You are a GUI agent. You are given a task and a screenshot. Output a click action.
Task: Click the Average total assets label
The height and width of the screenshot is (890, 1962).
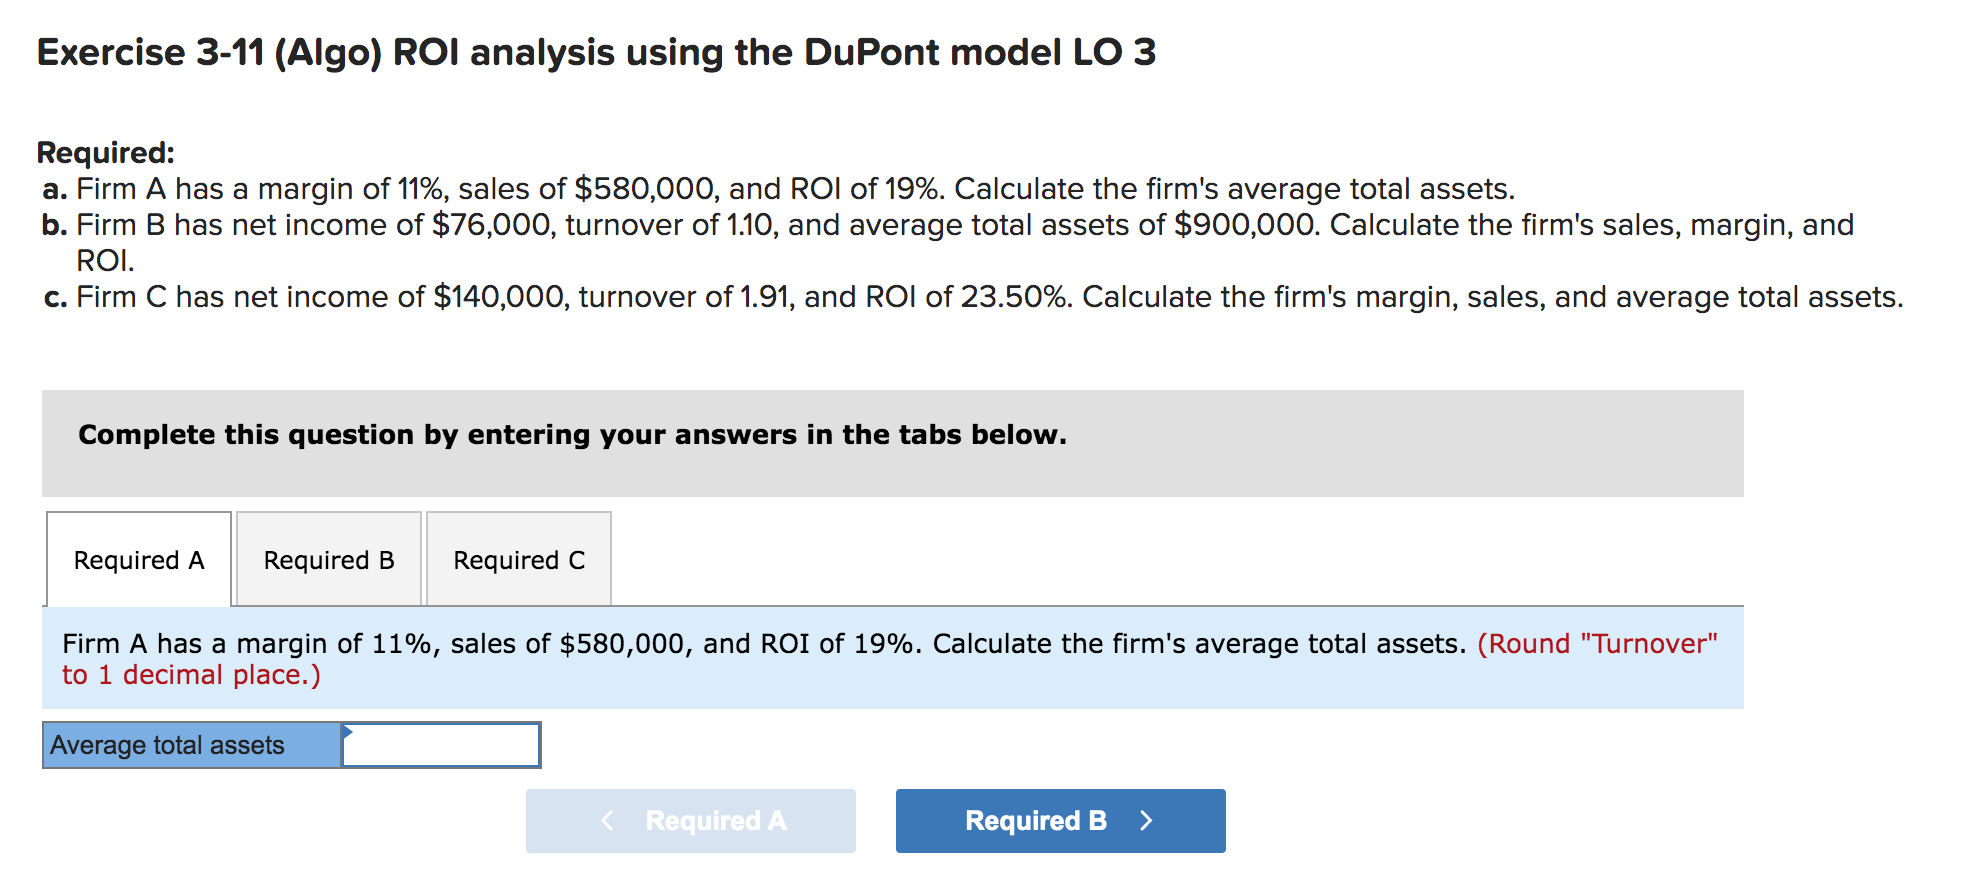pos(168,745)
